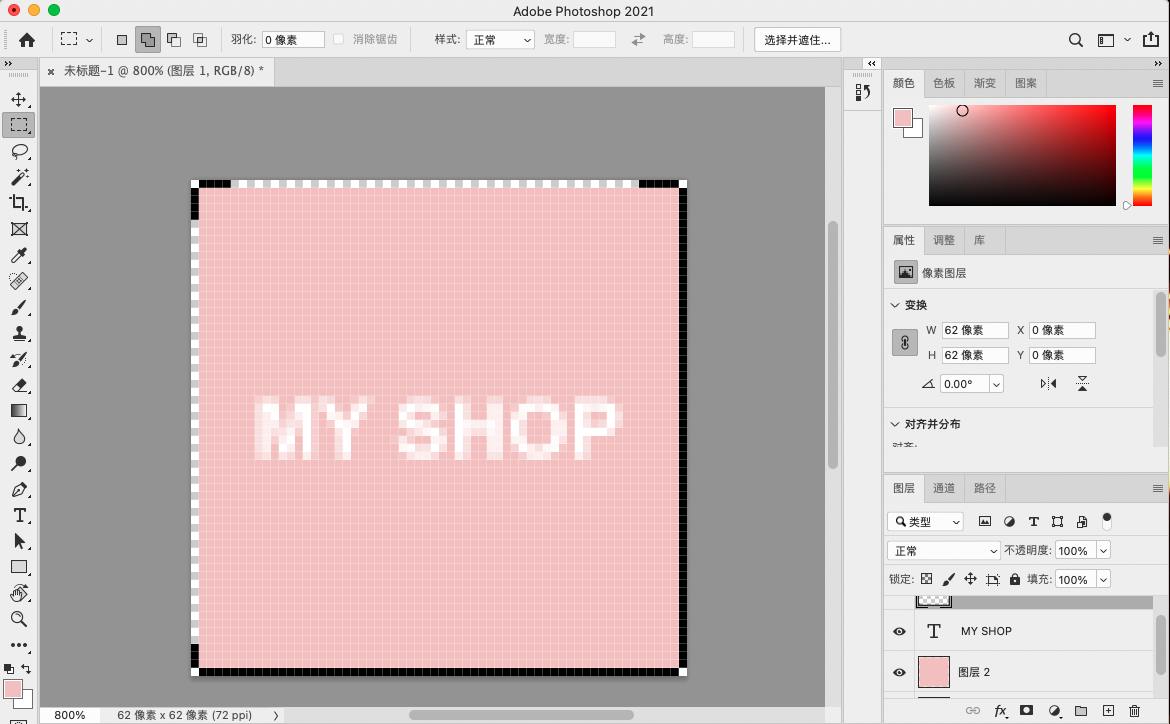Viewport: 1170px width, 724px height.
Task: Select the Gradient tool
Action: pos(19,411)
